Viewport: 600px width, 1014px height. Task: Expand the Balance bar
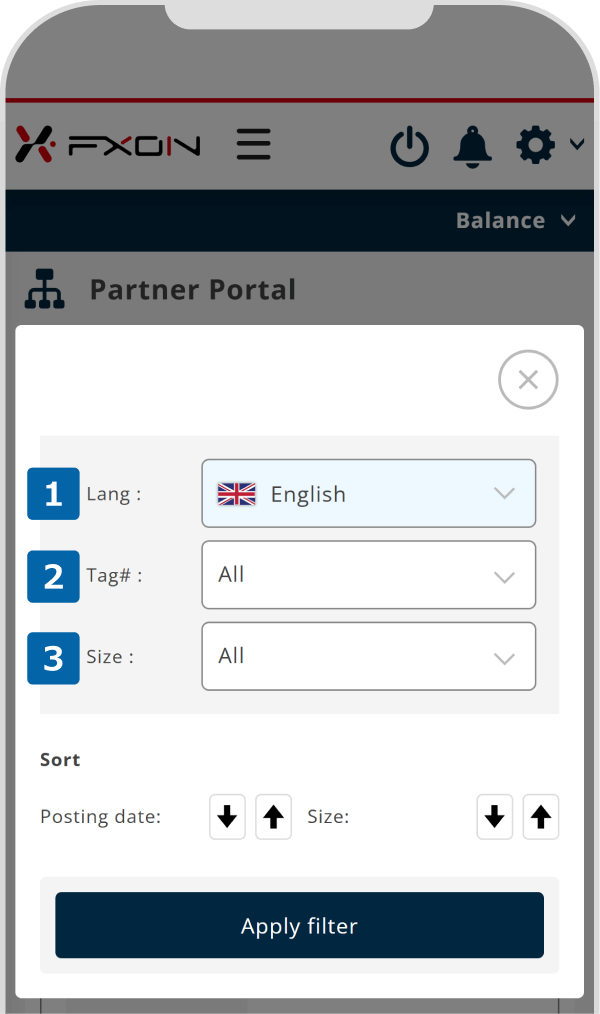[515, 221]
